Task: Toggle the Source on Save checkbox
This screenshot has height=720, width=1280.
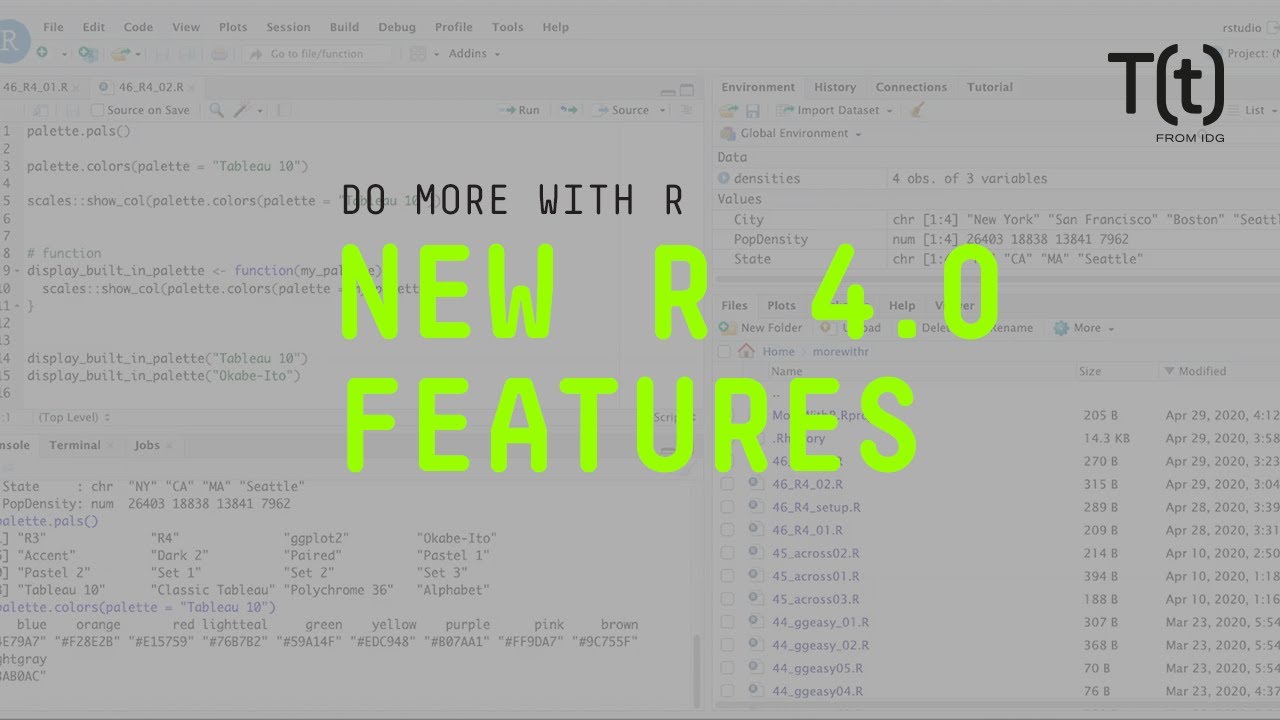Action: point(97,110)
